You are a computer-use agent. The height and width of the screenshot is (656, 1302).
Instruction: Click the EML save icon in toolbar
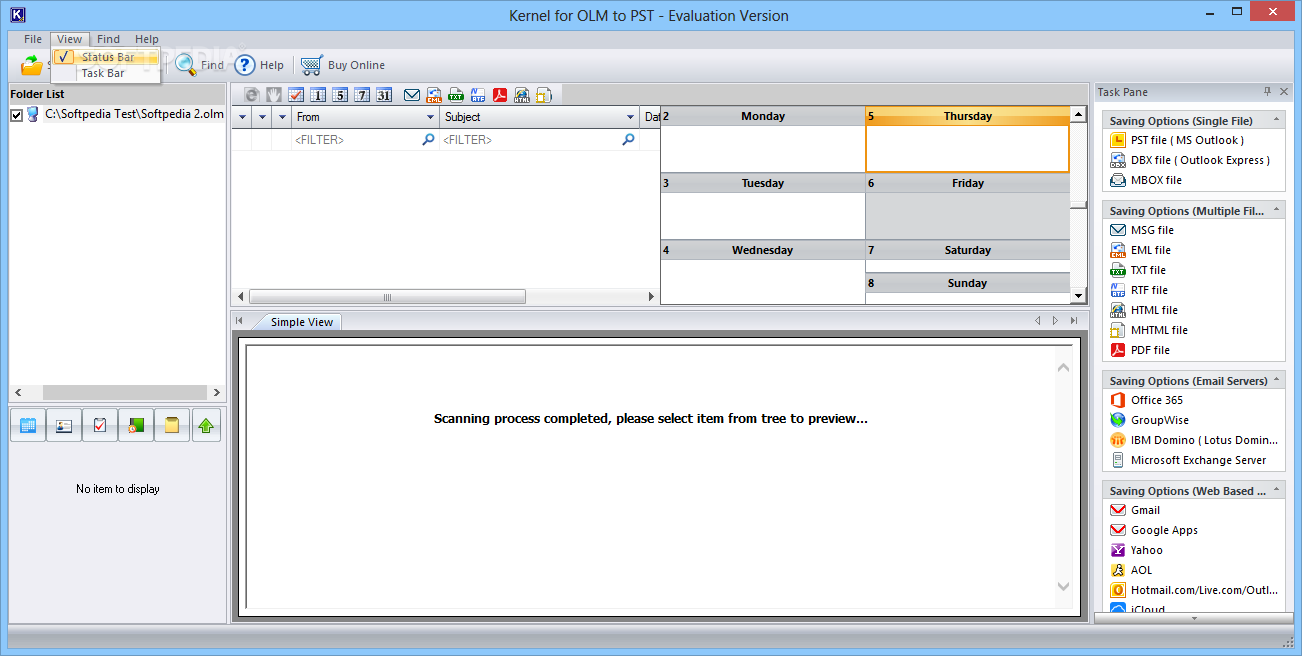(434, 95)
